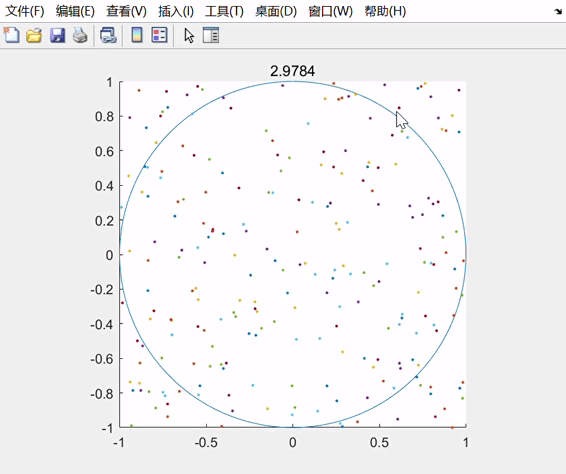566x474 pixels.
Task: Click the dock figure arrow at top right
Action: point(558,12)
